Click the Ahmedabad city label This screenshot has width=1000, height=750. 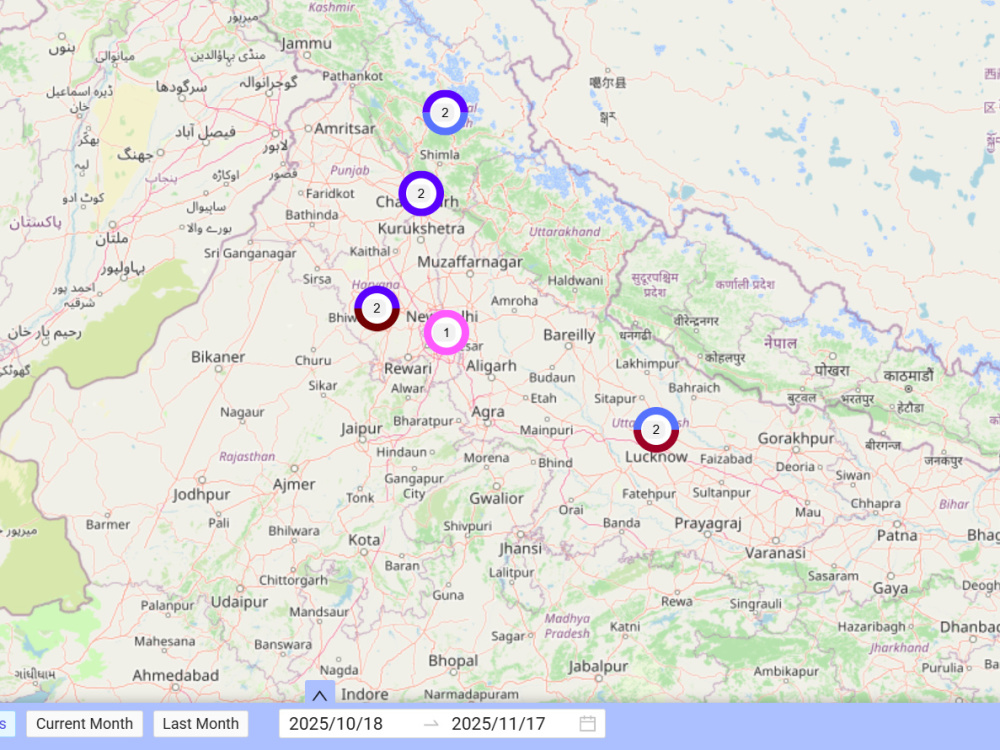175,675
